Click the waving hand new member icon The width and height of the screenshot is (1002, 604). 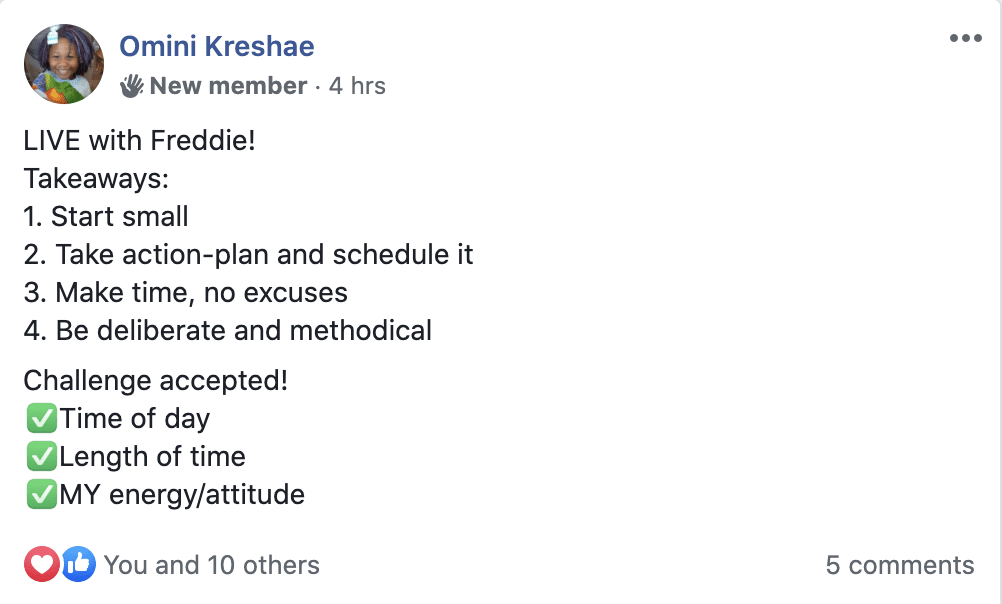132,86
